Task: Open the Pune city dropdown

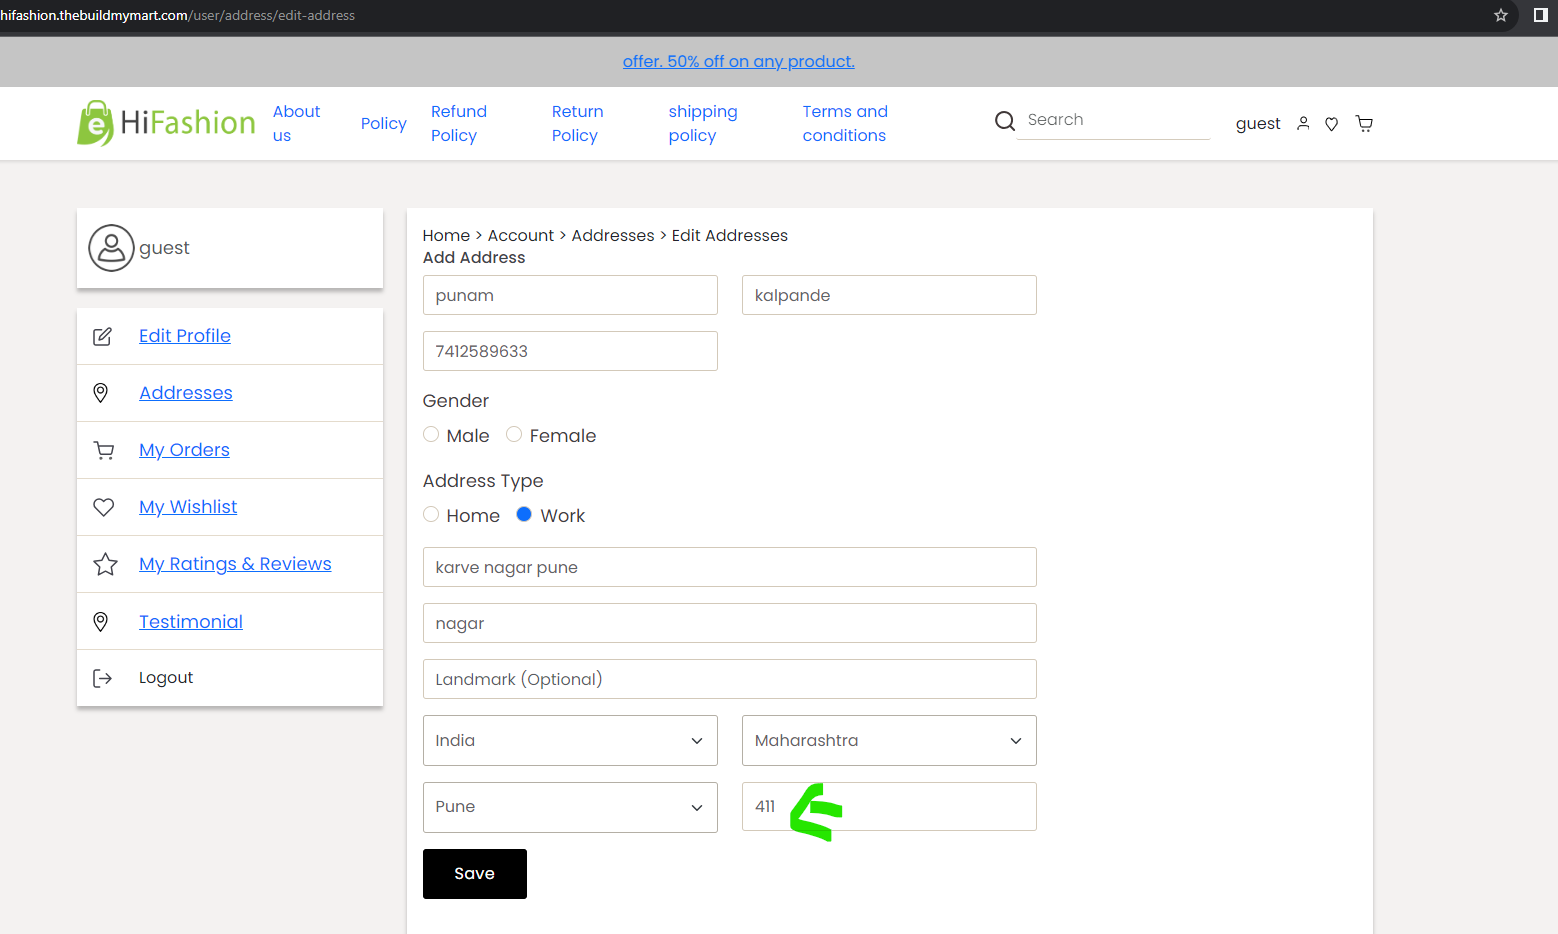Action: tap(570, 807)
